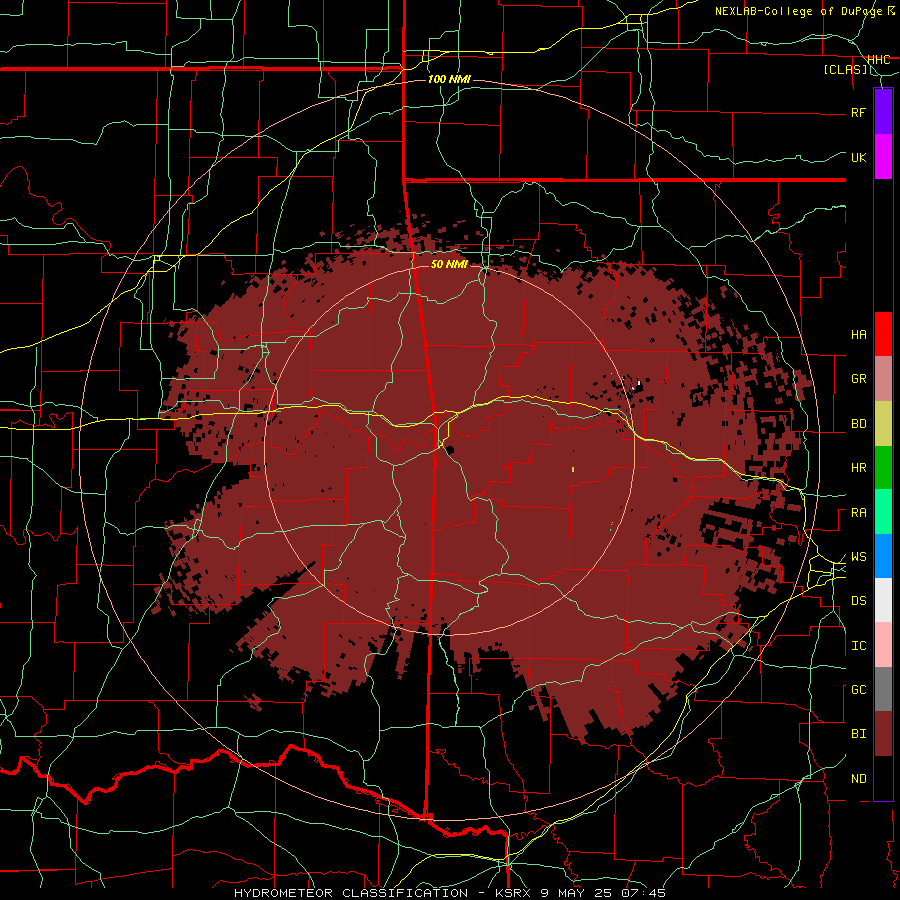This screenshot has height=900, width=900.
Task: Click the 50 NMI range ring label
Action: point(449,264)
